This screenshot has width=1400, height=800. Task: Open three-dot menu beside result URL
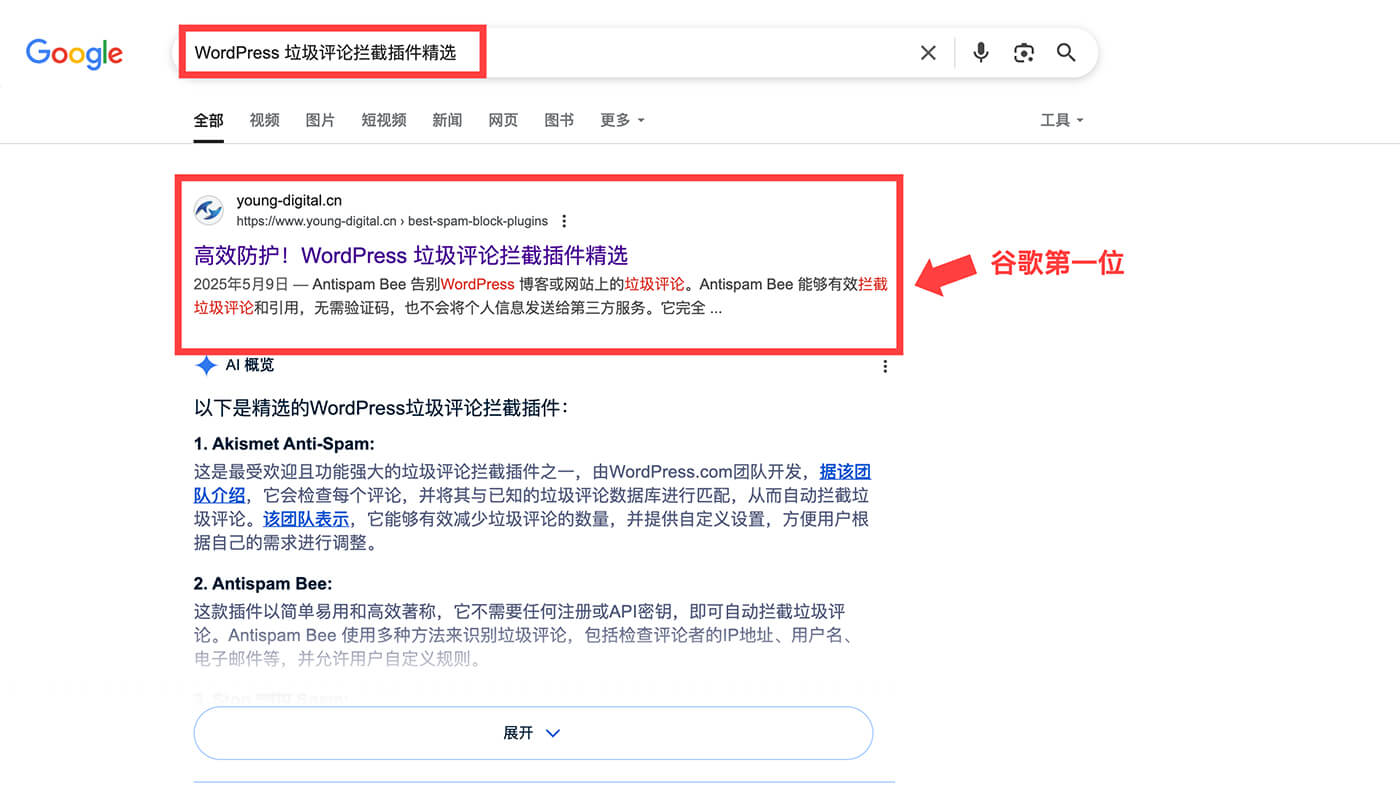[x=564, y=221]
